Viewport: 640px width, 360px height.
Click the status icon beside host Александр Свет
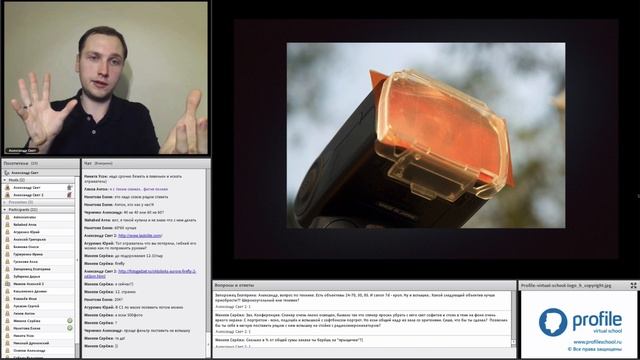pos(70,187)
